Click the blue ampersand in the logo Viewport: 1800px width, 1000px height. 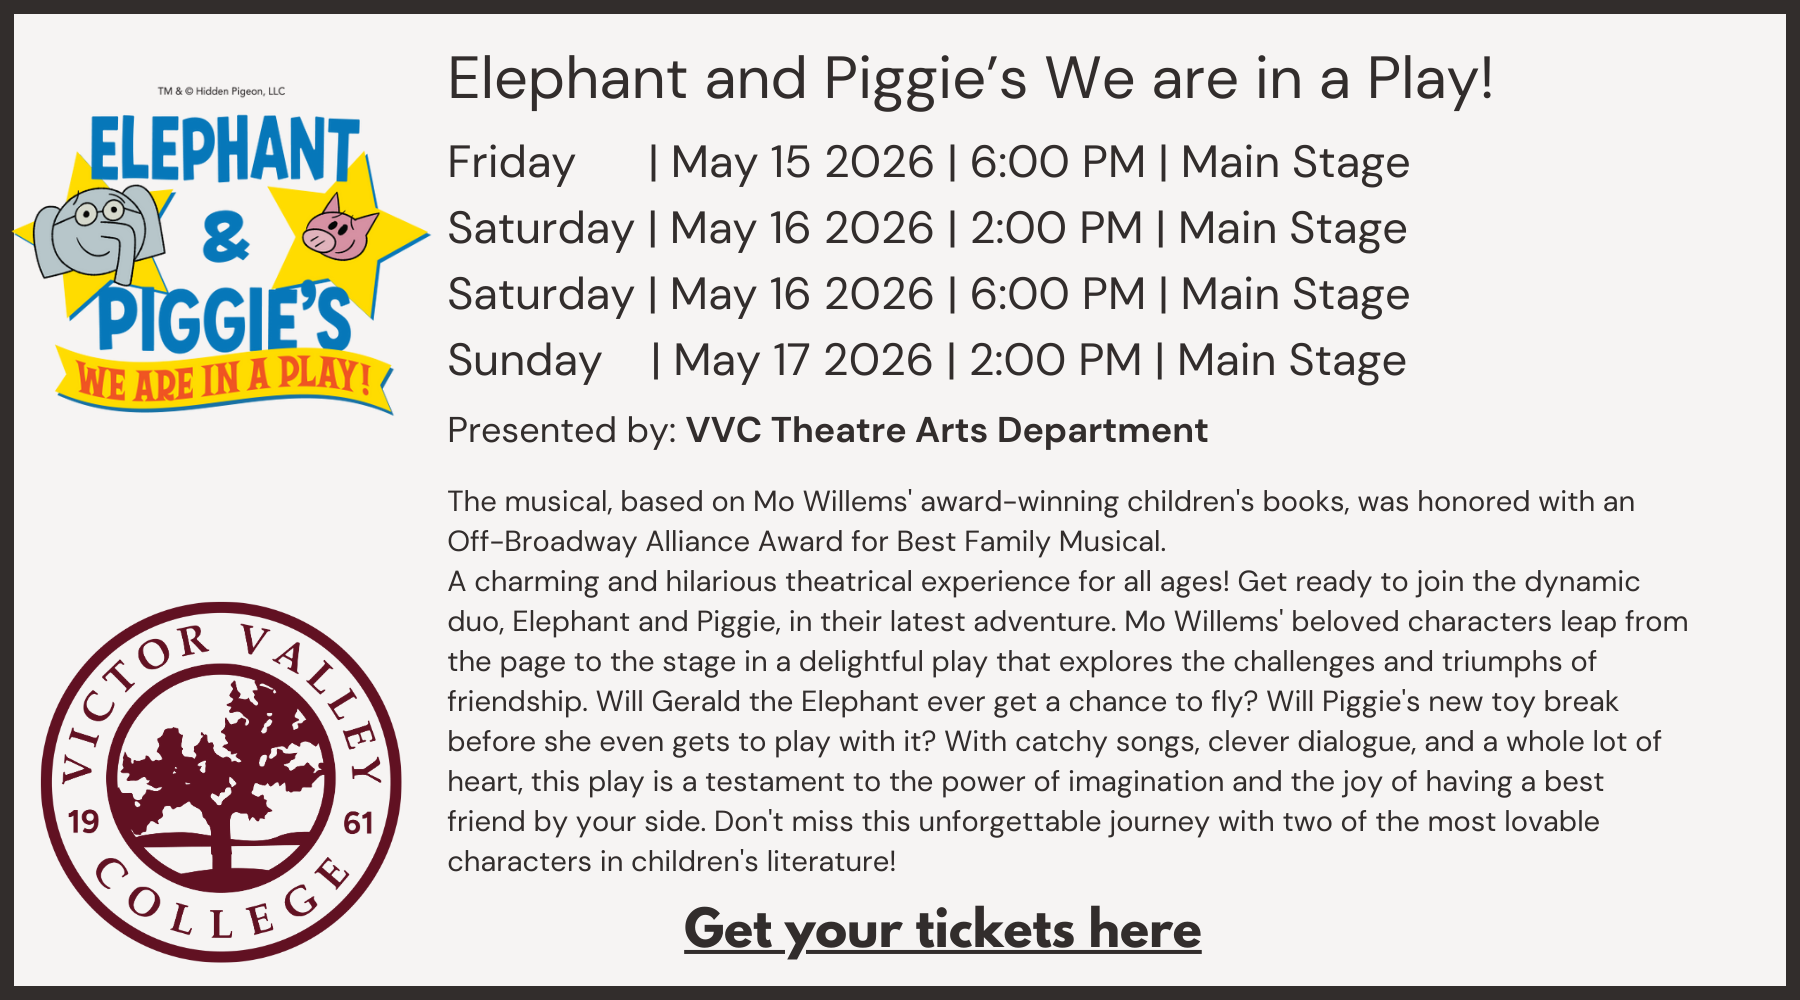click(225, 238)
